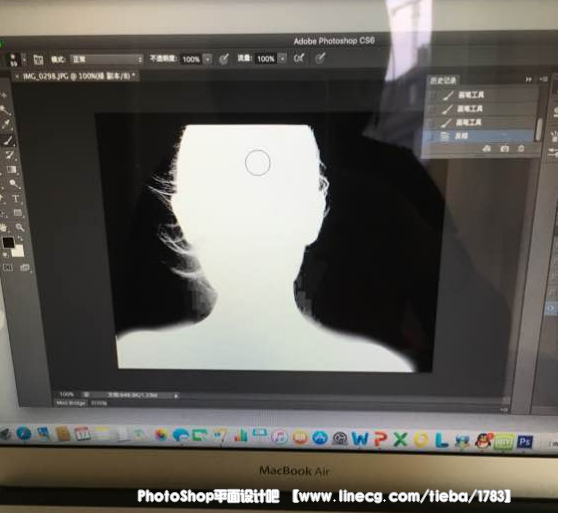561x513 pixels.
Task: Toggle pressure for opacity button
Action: (x=224, y=59)
